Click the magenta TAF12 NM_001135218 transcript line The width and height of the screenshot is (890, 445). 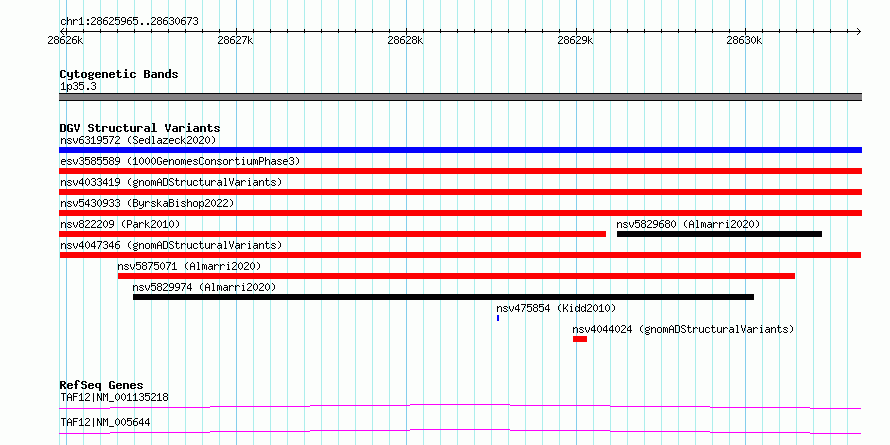(x=460, y=406)
